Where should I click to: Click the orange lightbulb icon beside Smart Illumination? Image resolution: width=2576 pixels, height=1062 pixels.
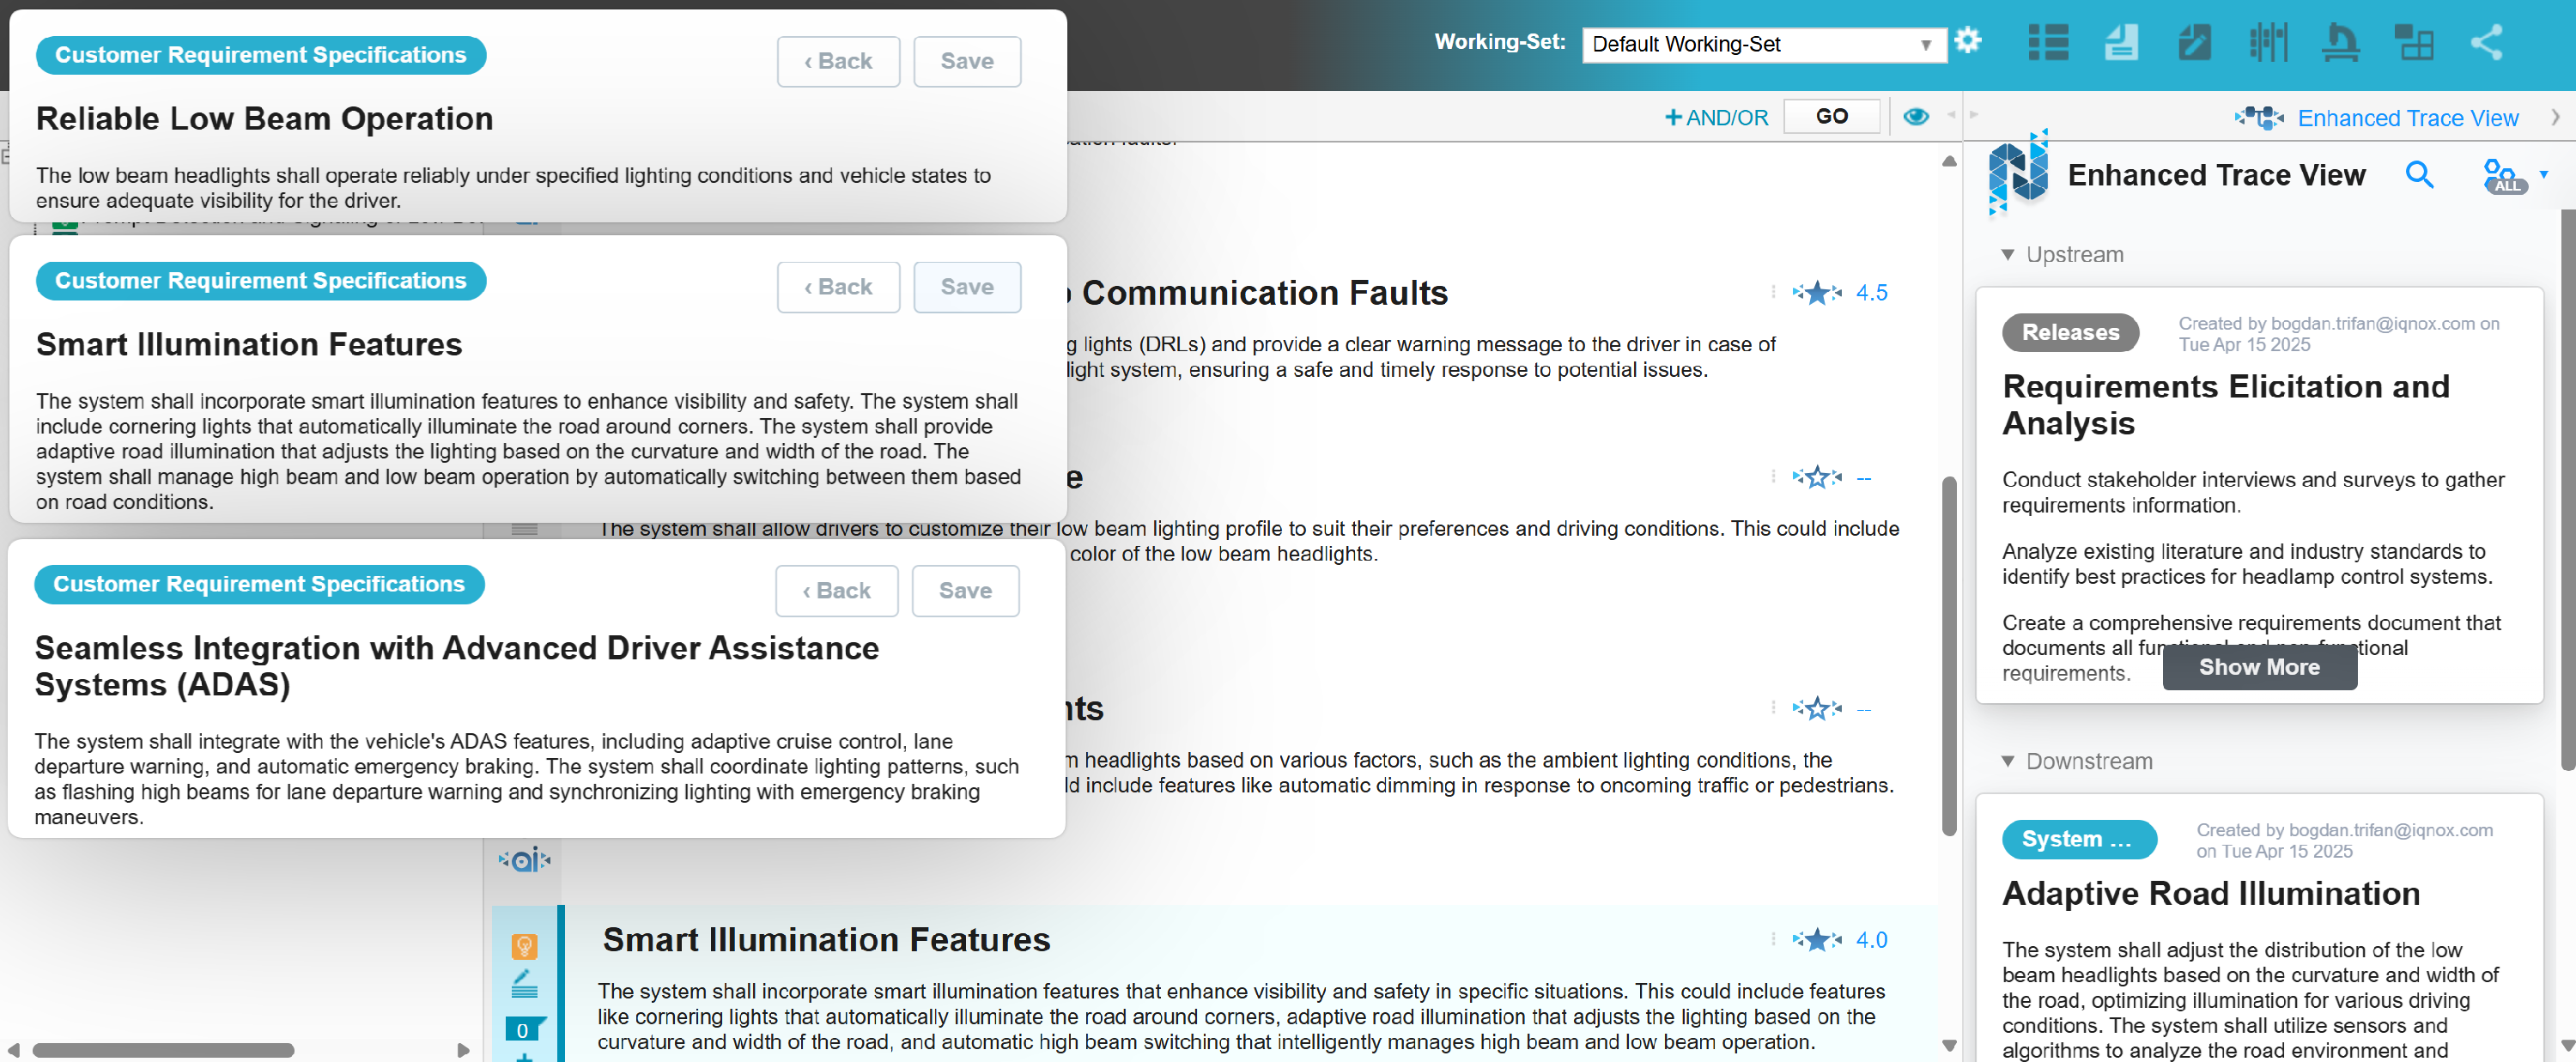pyautogui.click(x=524, y=945)
